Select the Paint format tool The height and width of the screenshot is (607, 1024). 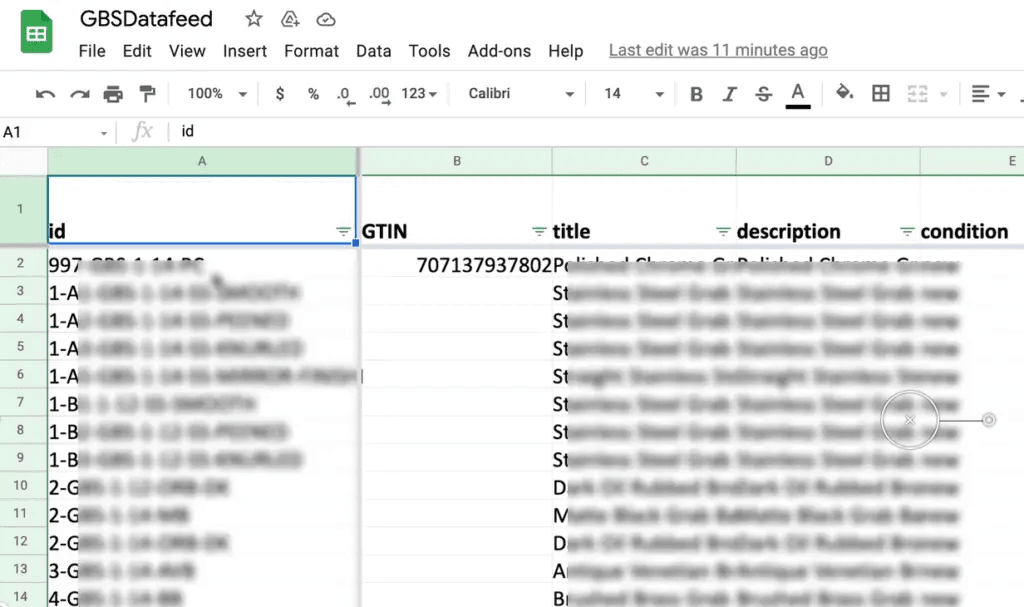(145, 93)
